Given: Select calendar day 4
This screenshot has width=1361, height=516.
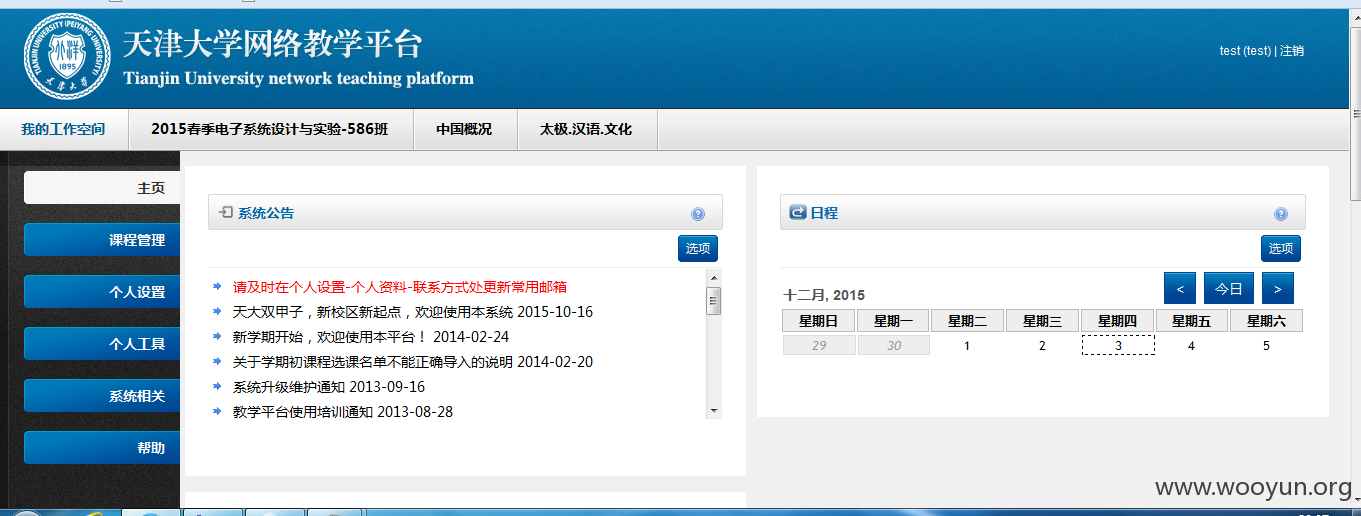Looking at the screenshot, I should coord(1191,346).
